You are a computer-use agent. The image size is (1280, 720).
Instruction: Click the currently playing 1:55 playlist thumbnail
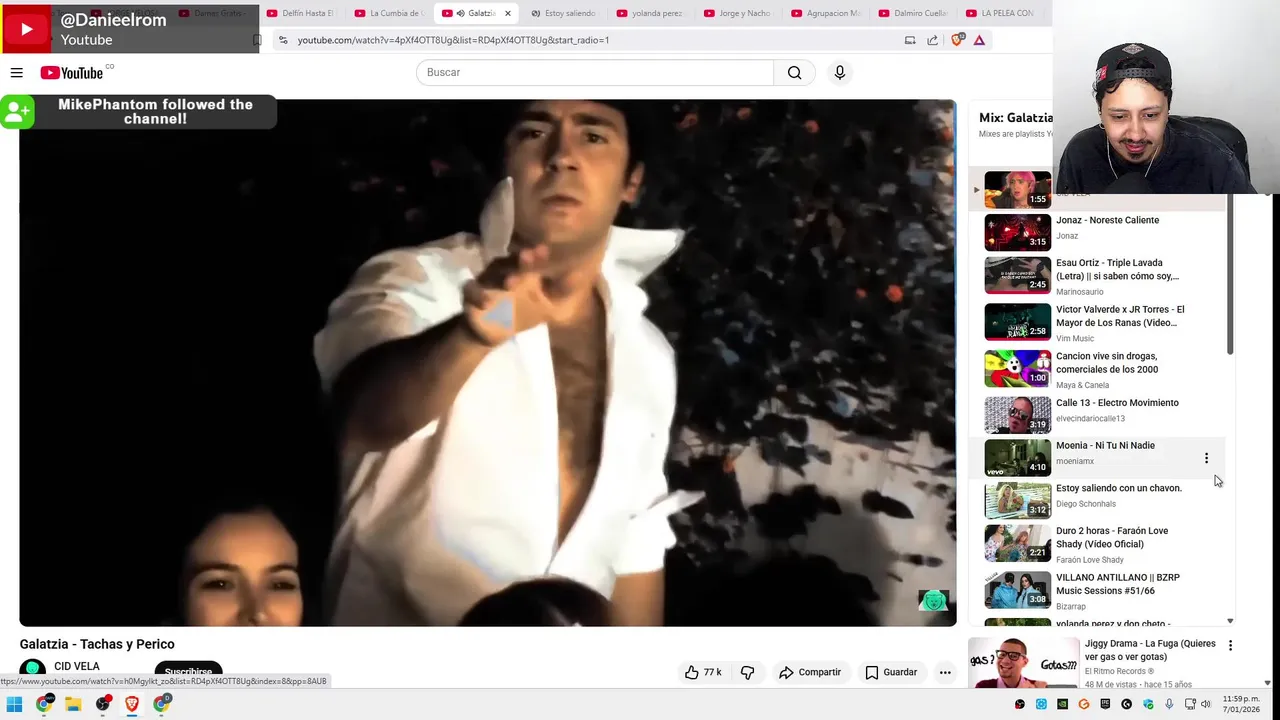point(1017,189)
